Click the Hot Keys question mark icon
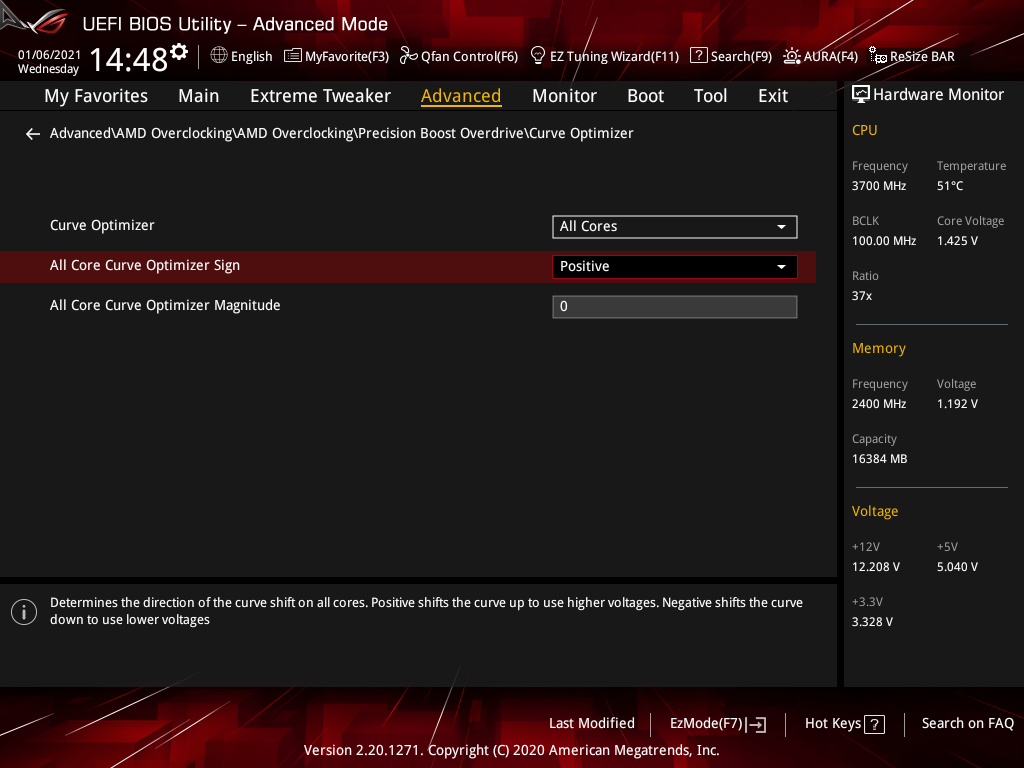Screen dimensions: 1024x768 click(874, 724)
